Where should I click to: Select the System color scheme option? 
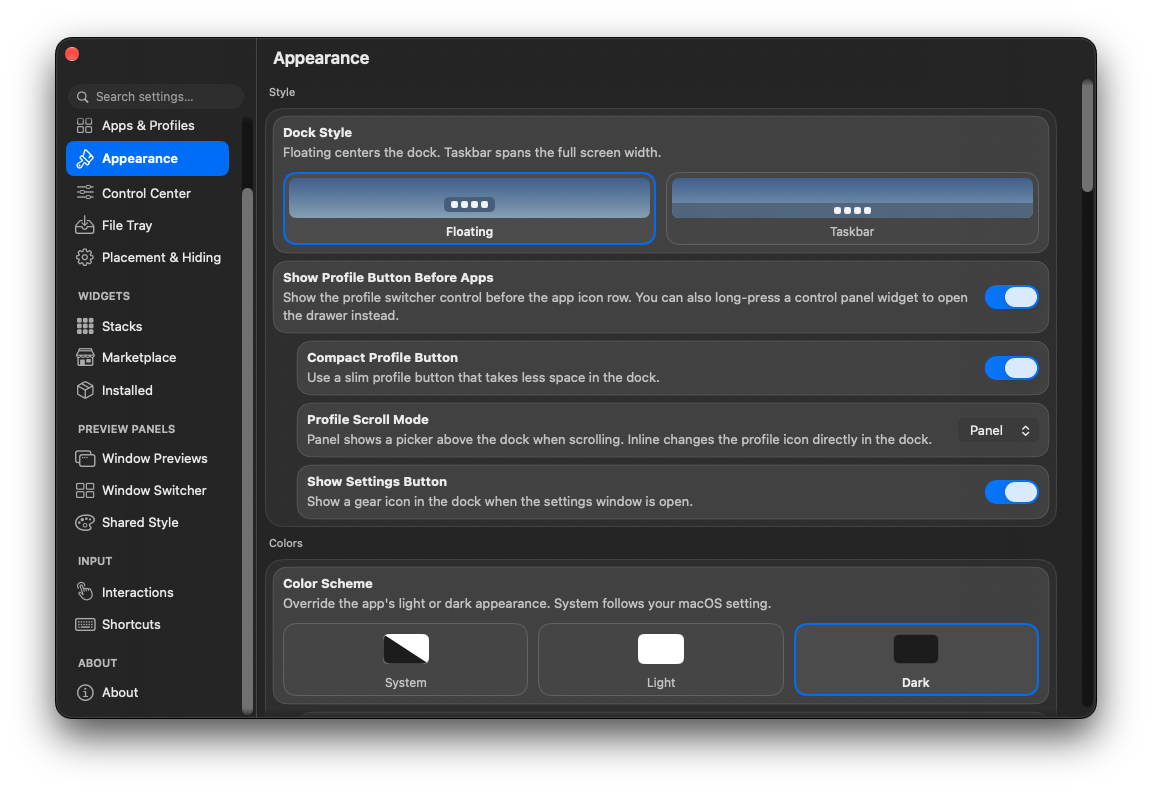405,660
